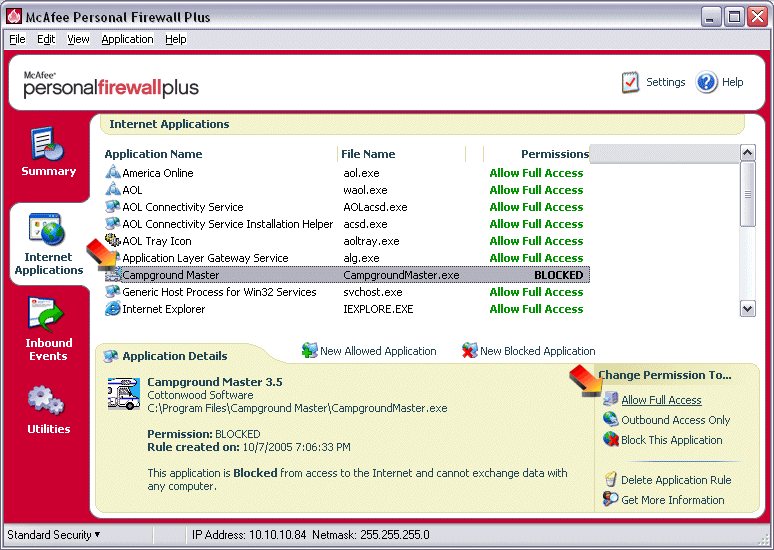This screenshot has width=774, height=550.
Task: Click the Settings text link
Action: point(665,82)
